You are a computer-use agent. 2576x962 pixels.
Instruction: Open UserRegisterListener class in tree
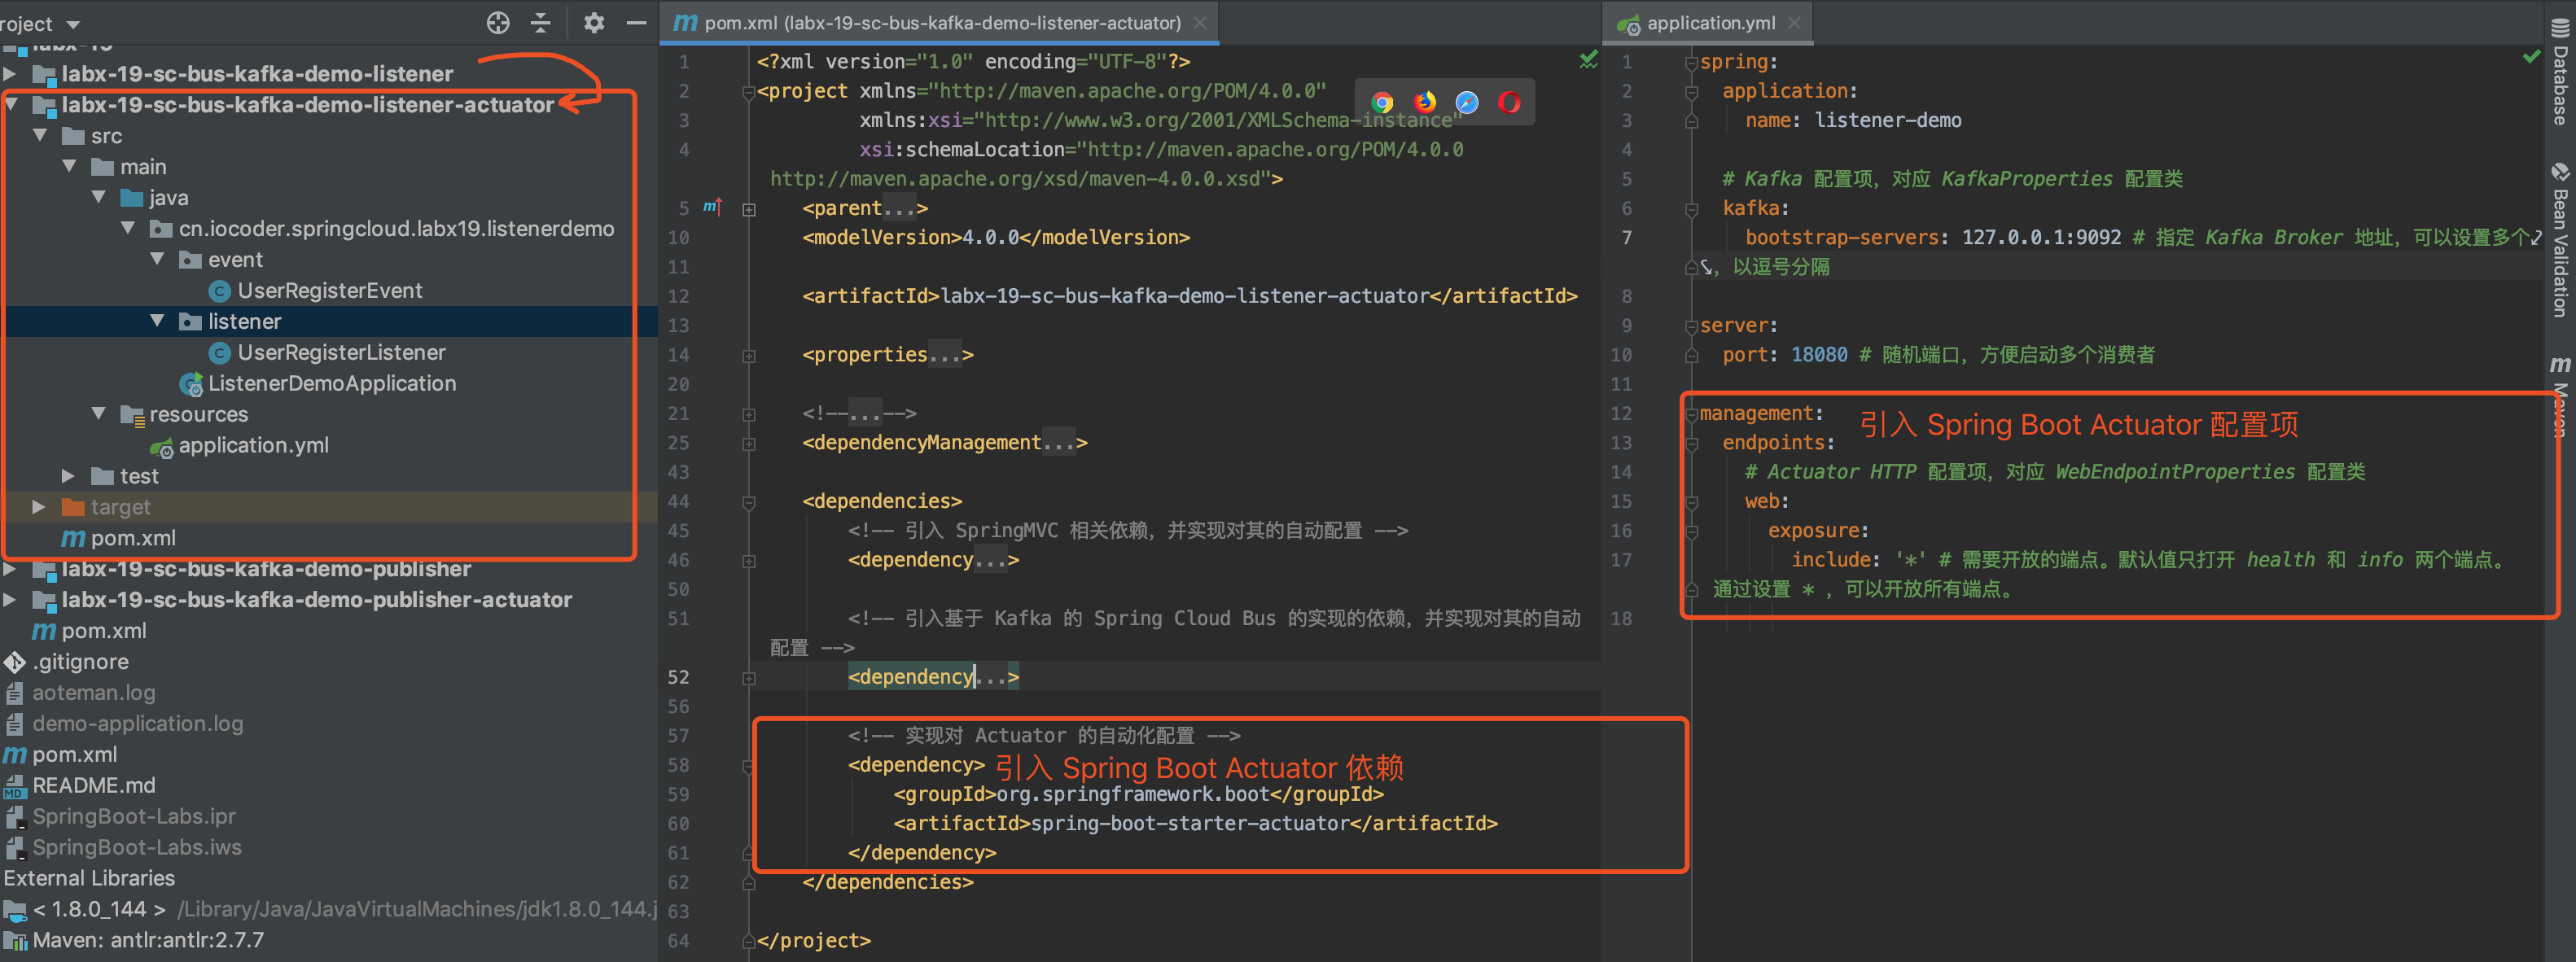coord(341,352)
